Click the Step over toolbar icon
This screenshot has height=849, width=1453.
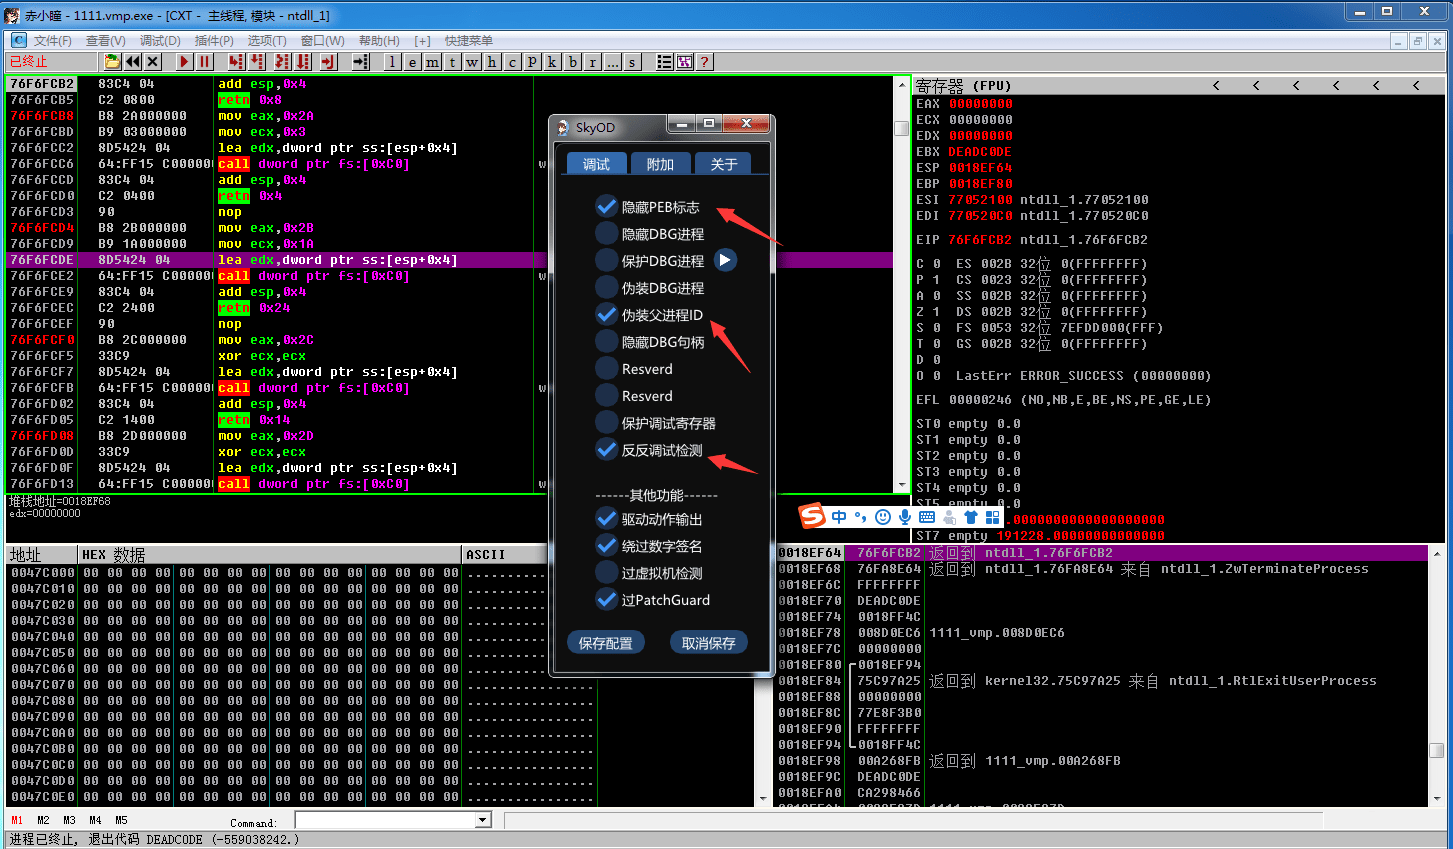point(256,62)
